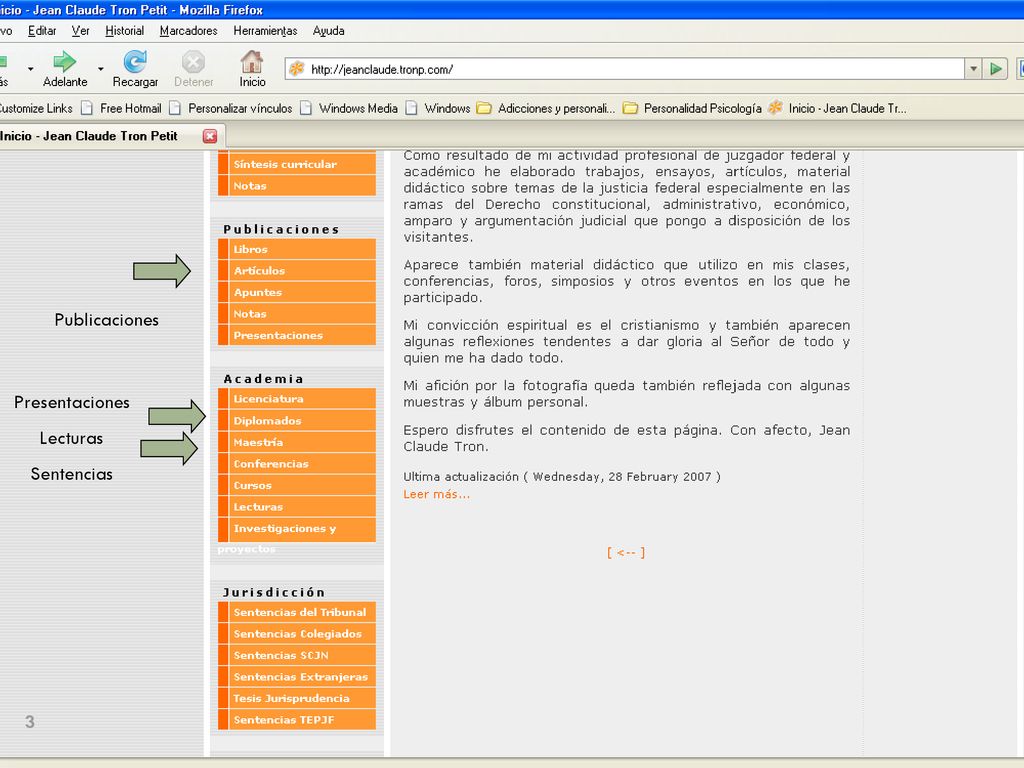
Task: Click the Leer más... link
Action: tap(436, 494)
